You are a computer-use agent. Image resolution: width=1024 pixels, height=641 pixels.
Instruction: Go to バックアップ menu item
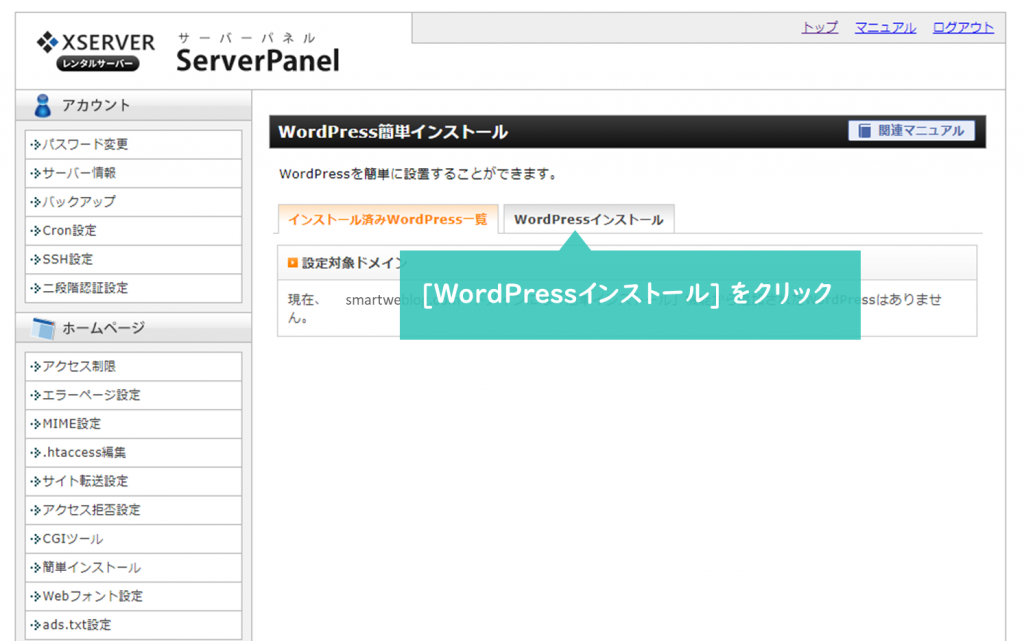pos(133,202)
